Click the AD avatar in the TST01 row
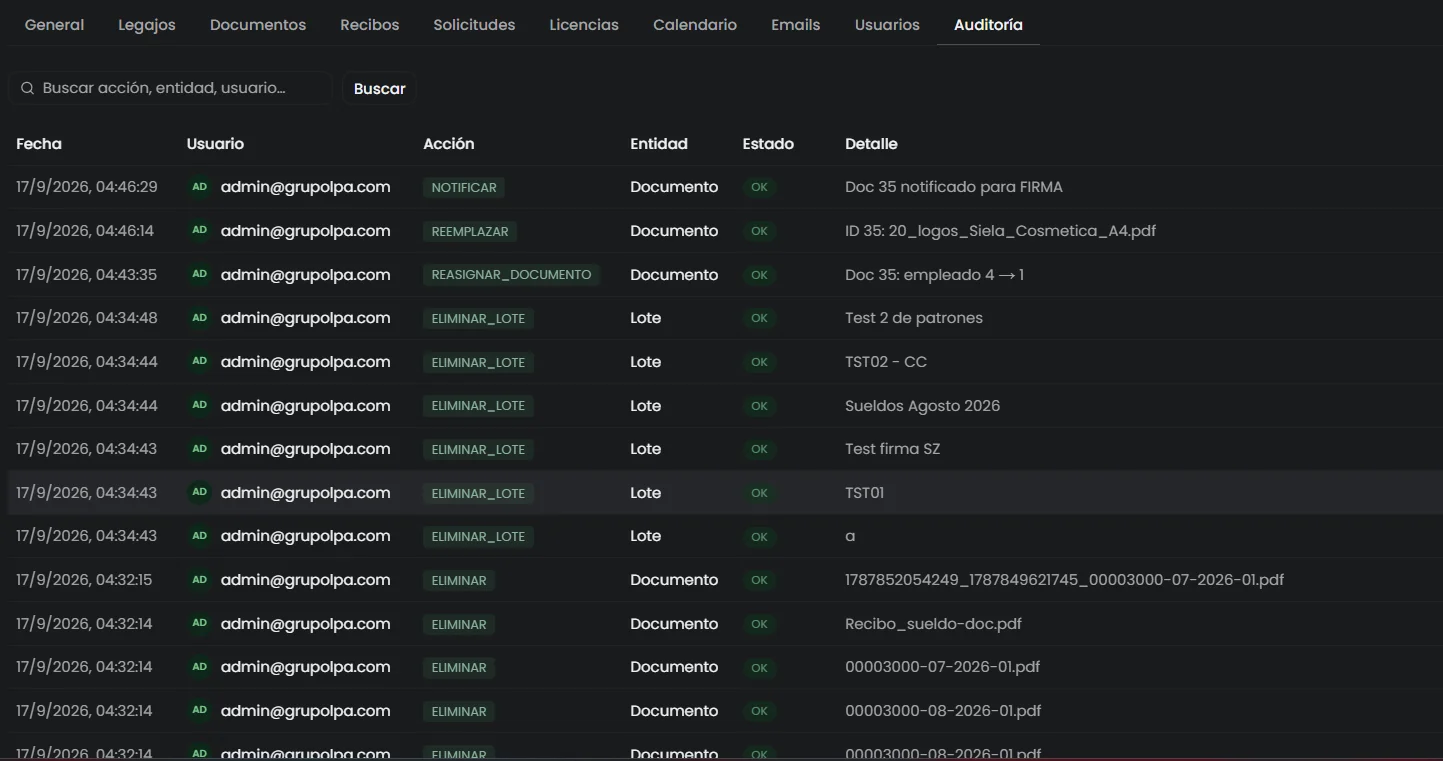Viewport: 1443px width, 761px height. click(199, 493)
